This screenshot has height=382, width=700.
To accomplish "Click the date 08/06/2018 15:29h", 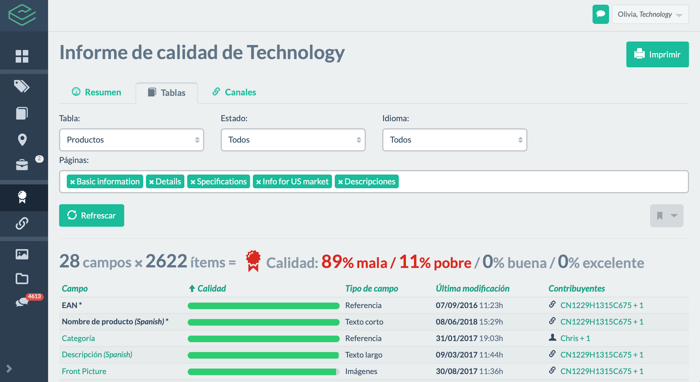I will (469, 322).
